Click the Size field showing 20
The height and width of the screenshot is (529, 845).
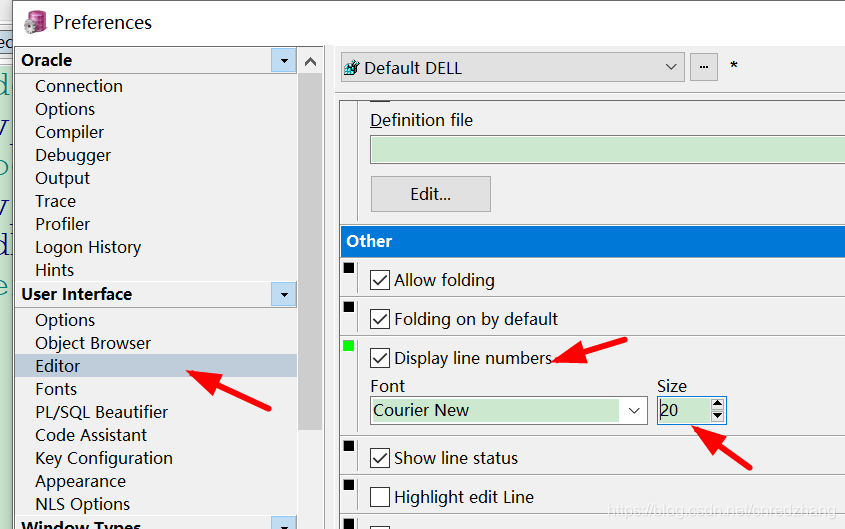pos(683,410)
